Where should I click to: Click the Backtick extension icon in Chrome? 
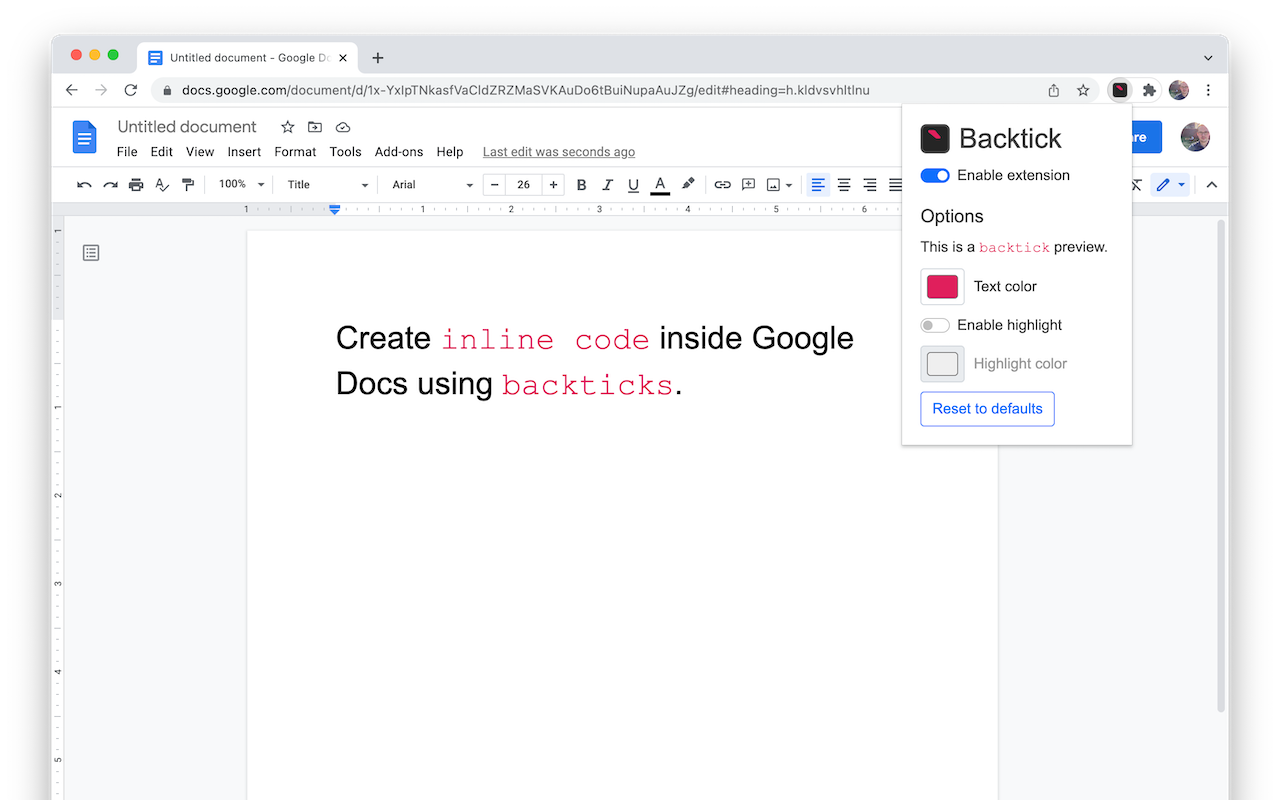[x=1120, y=90]
